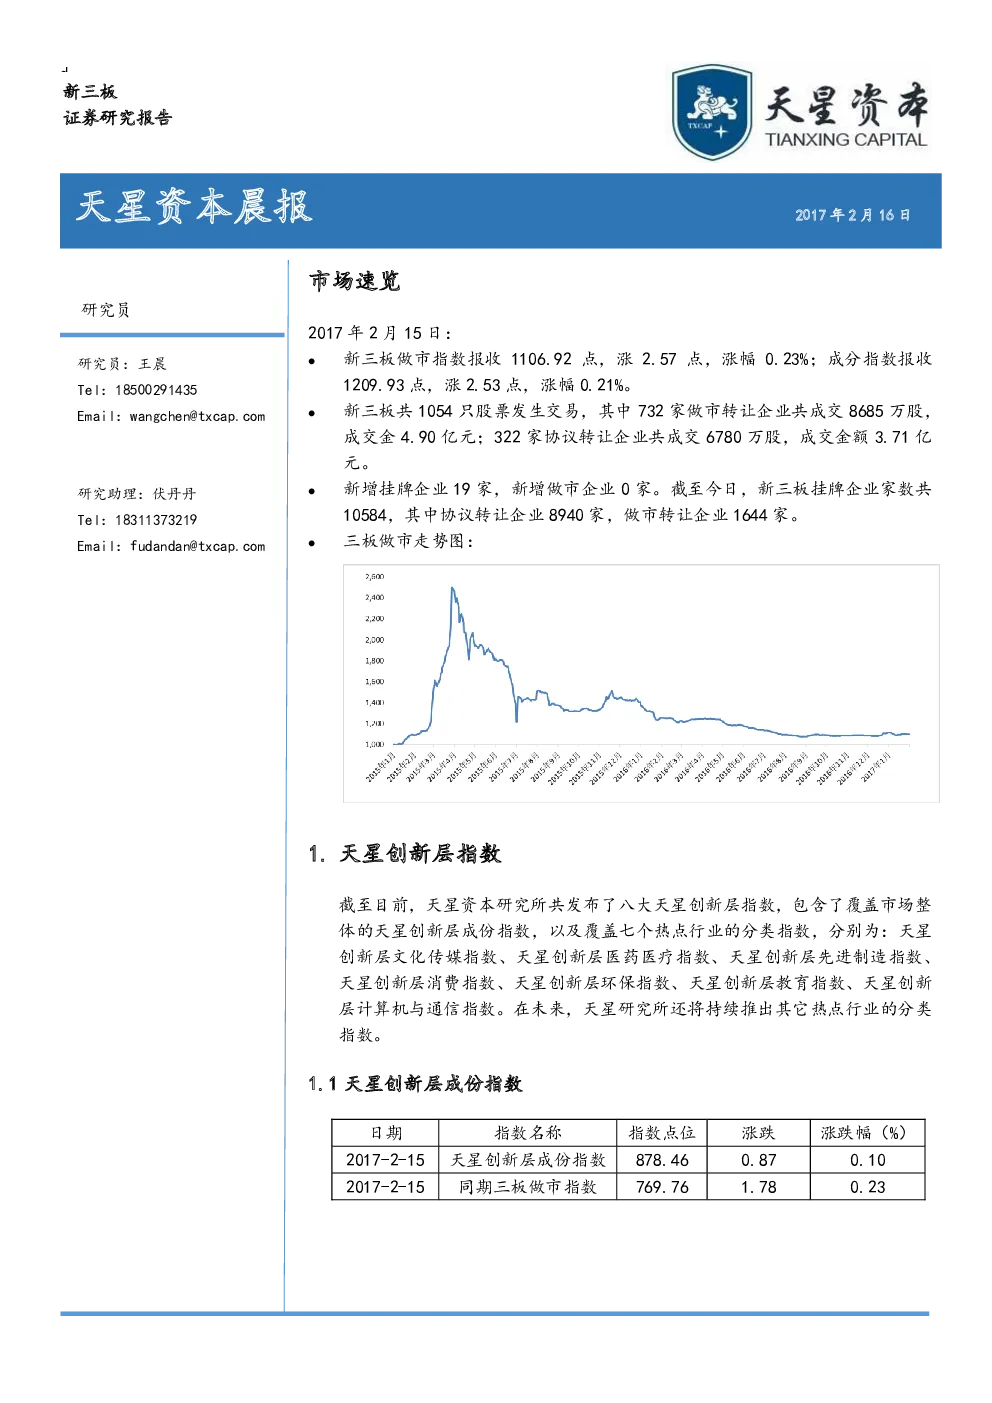
Task: Click the heading 1.1 天星创新层成份指数
Action: coord(415,1084)
